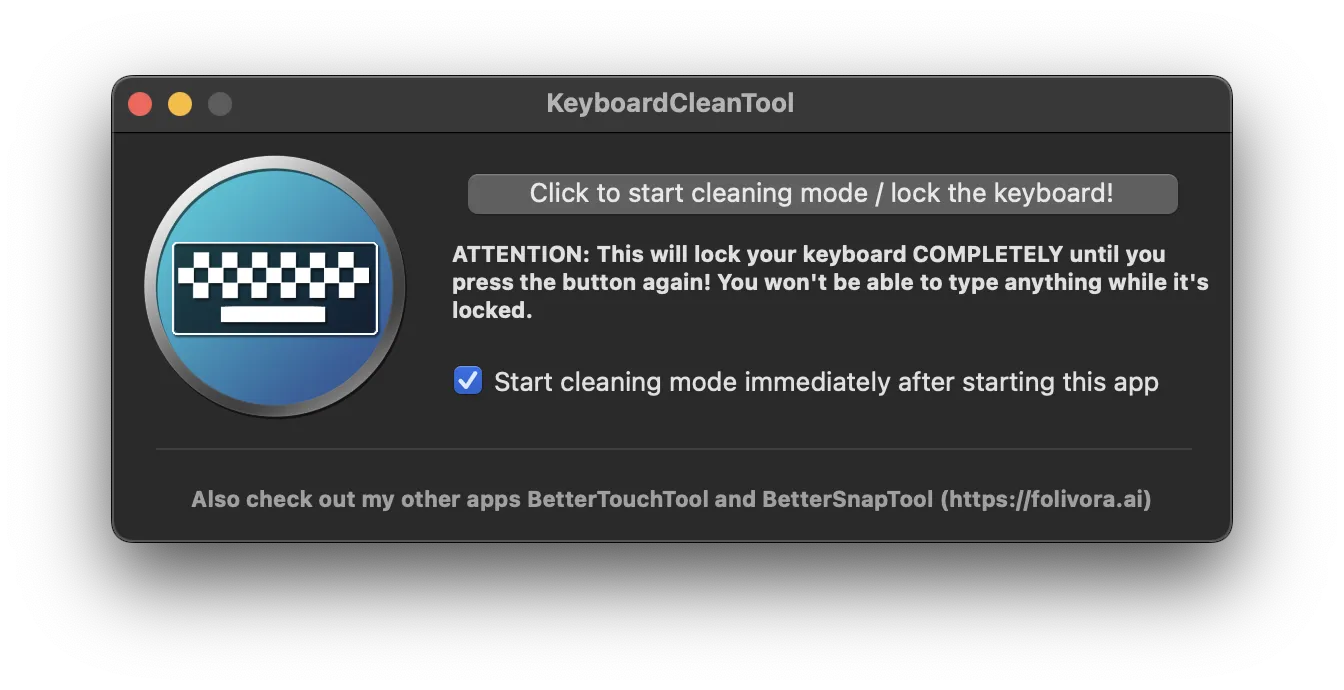Click the ATTENTION warning paragraph
Image resolution: width=1344 pixels, height=690 pixels.
pos(830,282)
